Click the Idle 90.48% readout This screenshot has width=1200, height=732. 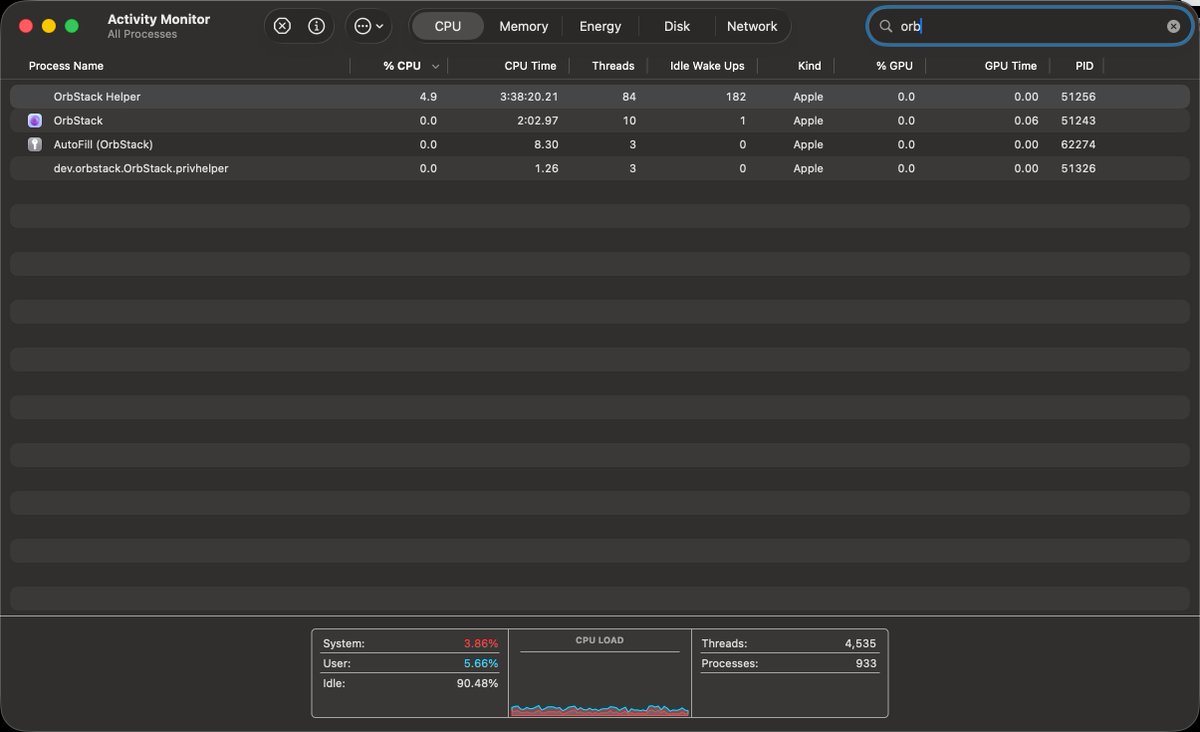pyautogui.click(x=476, y=683)
